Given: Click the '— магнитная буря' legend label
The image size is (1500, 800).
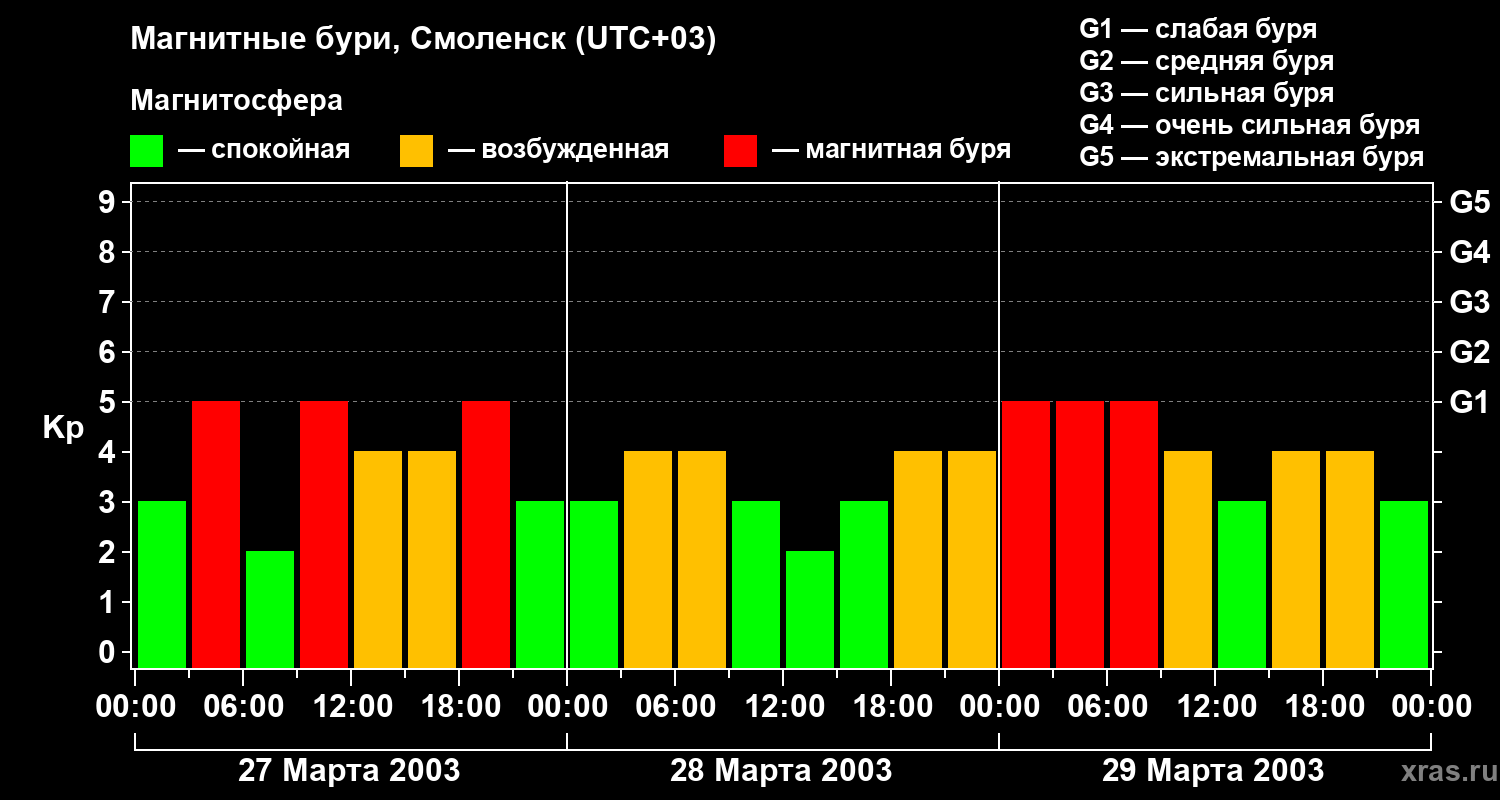Looking at the screenshot, I should (x=891, y=150).
